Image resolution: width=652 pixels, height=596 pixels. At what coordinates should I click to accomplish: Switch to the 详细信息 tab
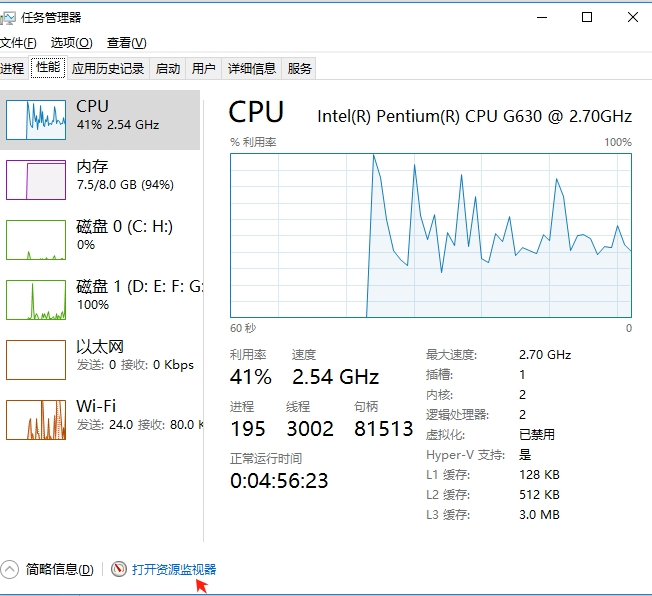[252, 68]
